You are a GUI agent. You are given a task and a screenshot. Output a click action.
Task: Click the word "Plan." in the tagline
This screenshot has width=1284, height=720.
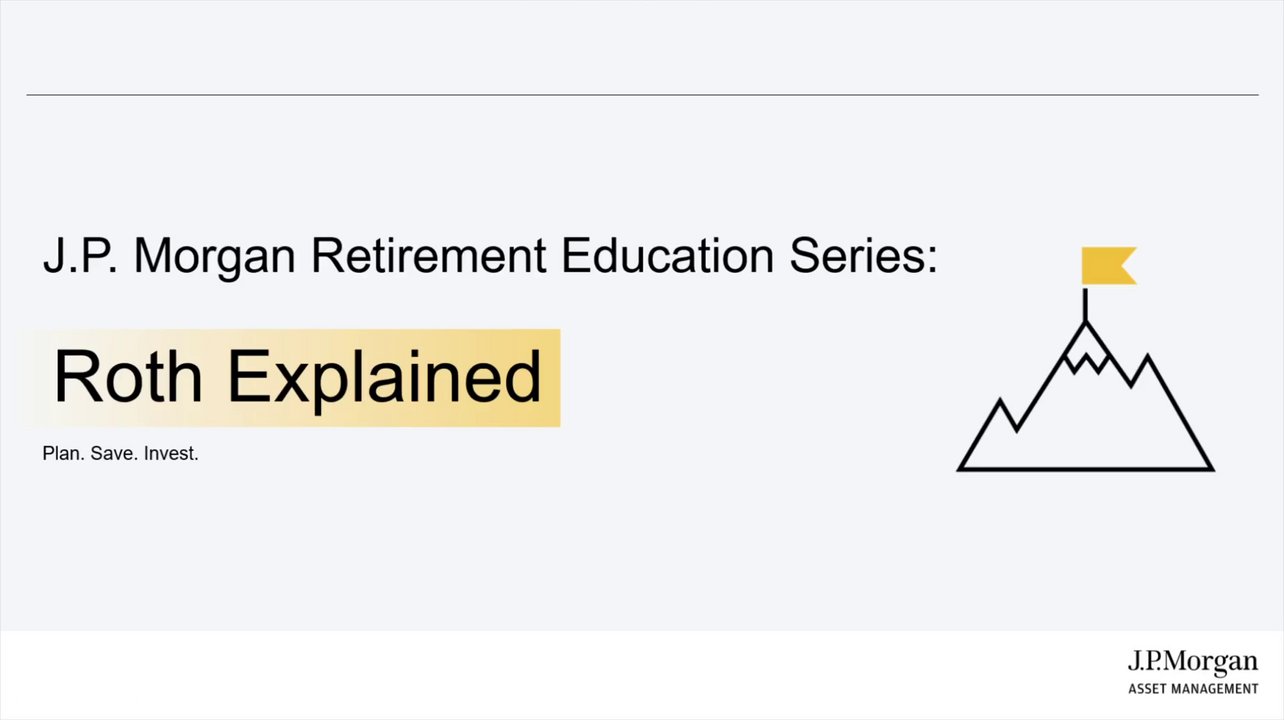[x=64, y=453]
